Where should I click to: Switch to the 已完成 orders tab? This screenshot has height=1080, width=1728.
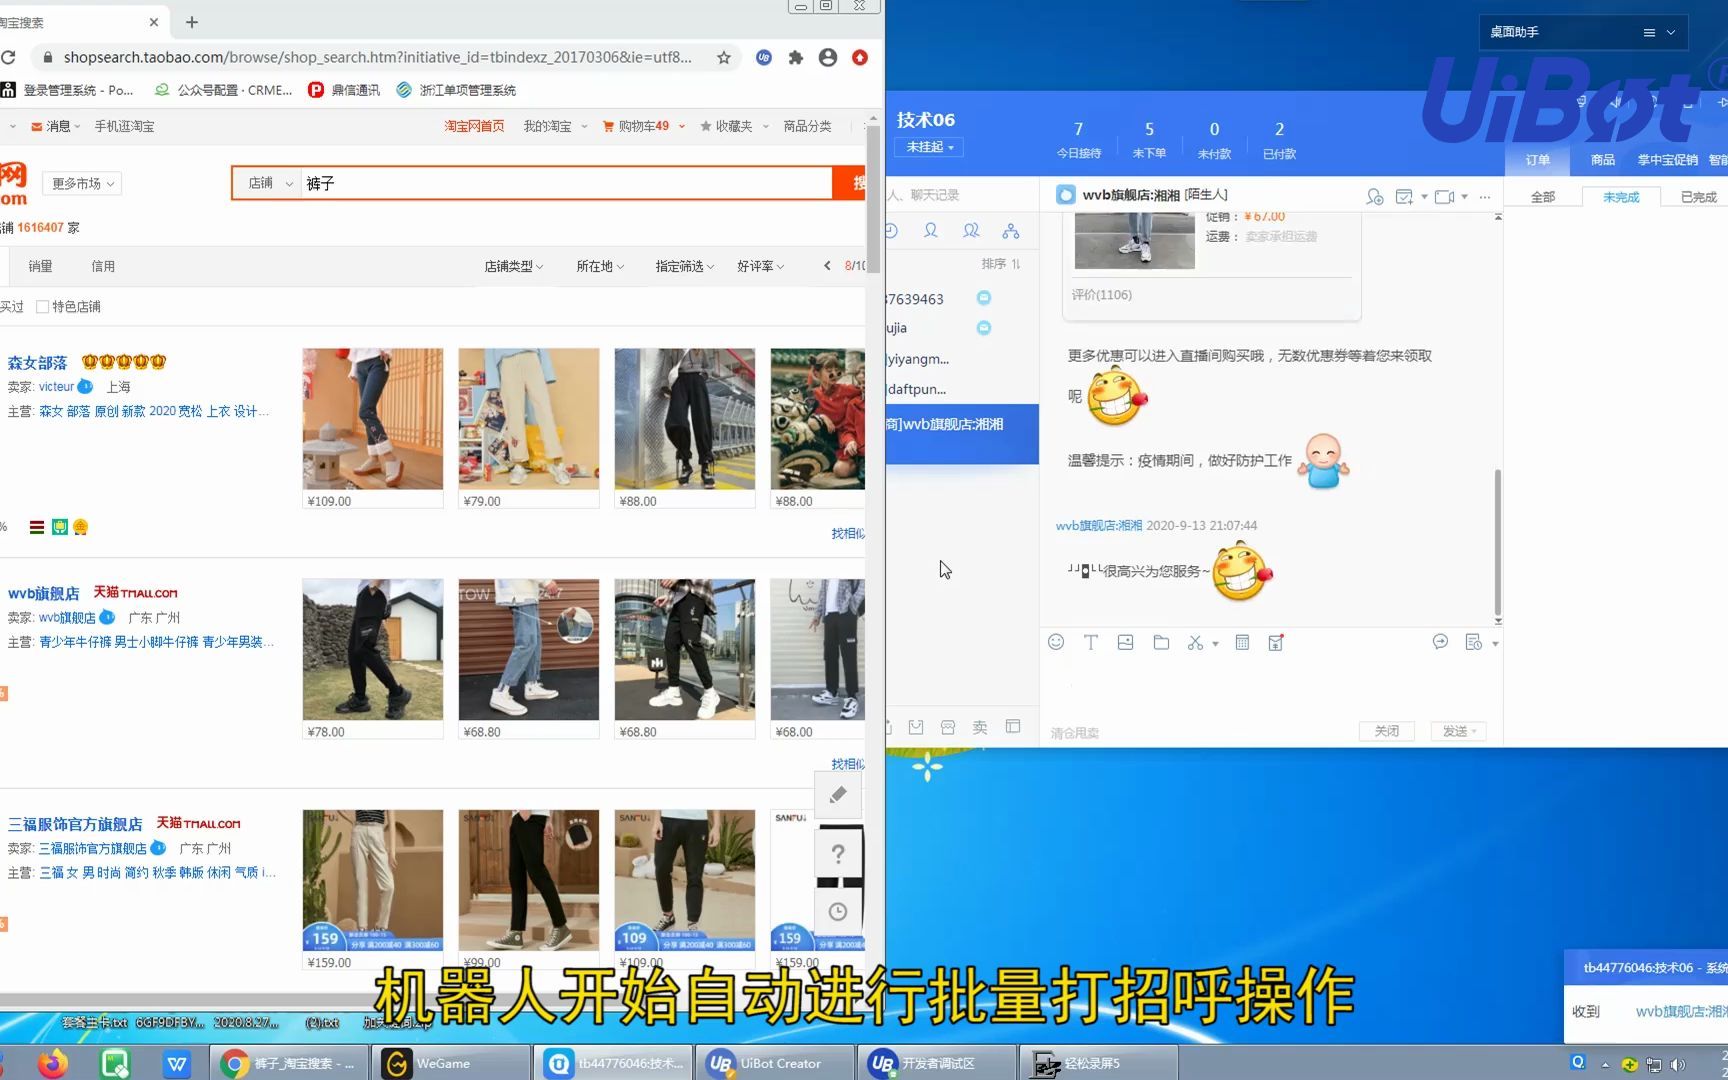1698,197
